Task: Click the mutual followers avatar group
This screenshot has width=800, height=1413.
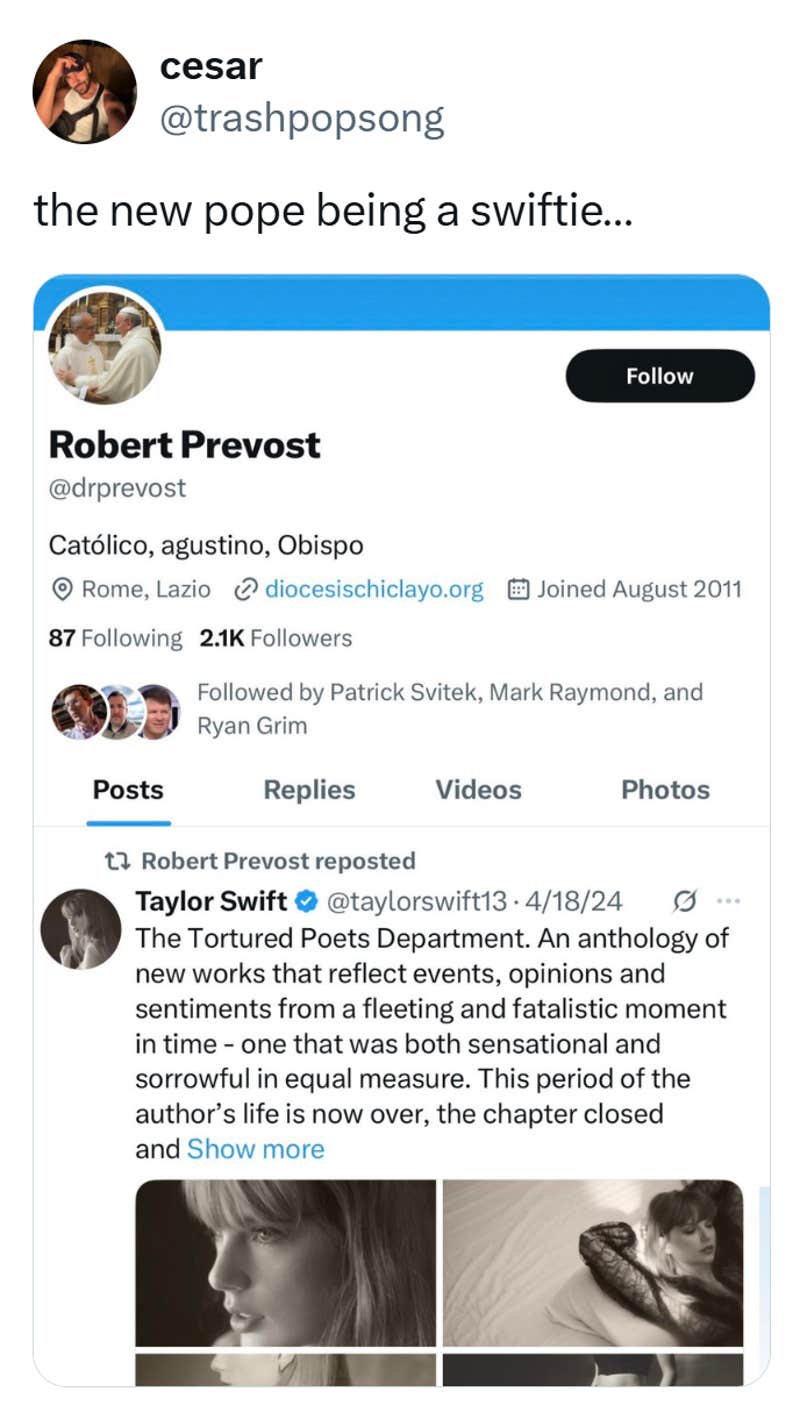Action: coord(115,711)
